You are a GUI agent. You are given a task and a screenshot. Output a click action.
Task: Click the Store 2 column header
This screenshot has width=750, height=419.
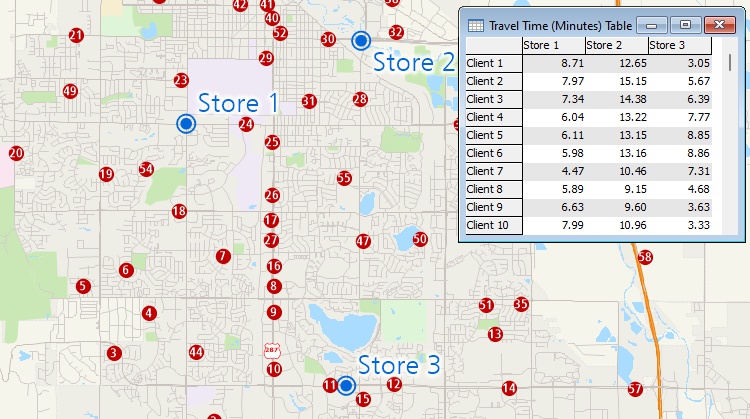tap(615, 46)
